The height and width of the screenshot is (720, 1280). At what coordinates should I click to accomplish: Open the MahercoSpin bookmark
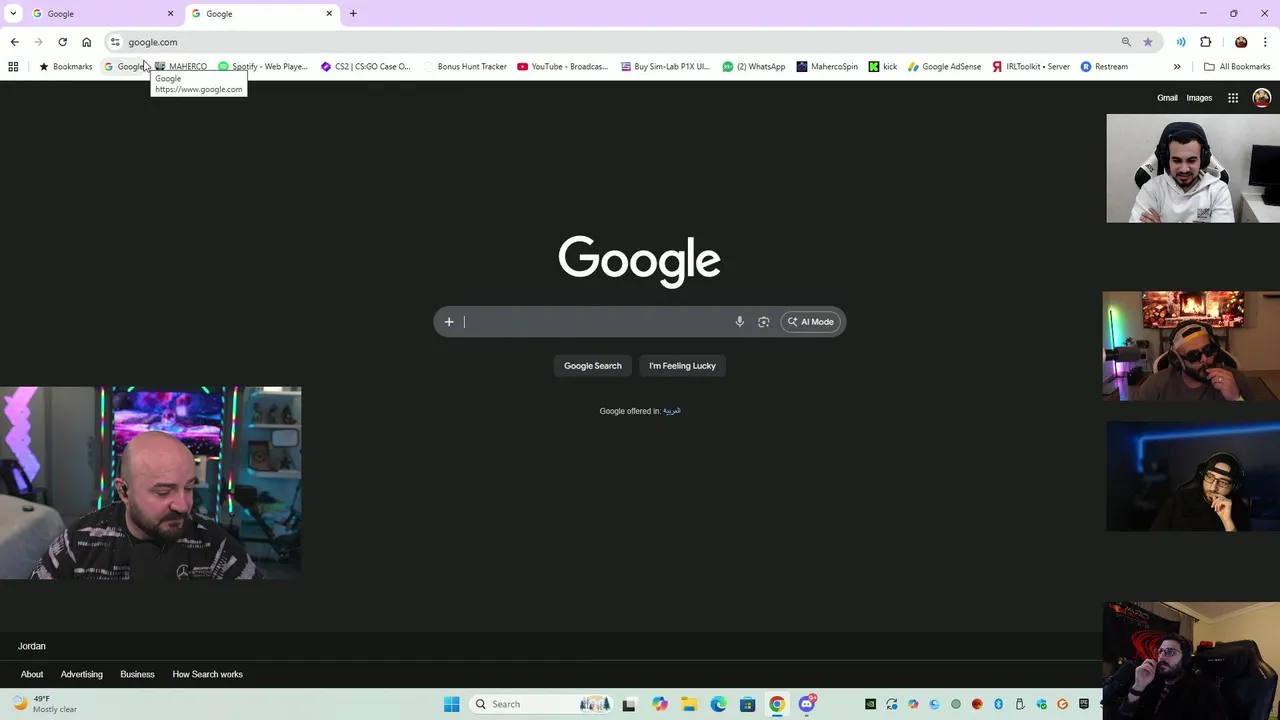[827, 67]
